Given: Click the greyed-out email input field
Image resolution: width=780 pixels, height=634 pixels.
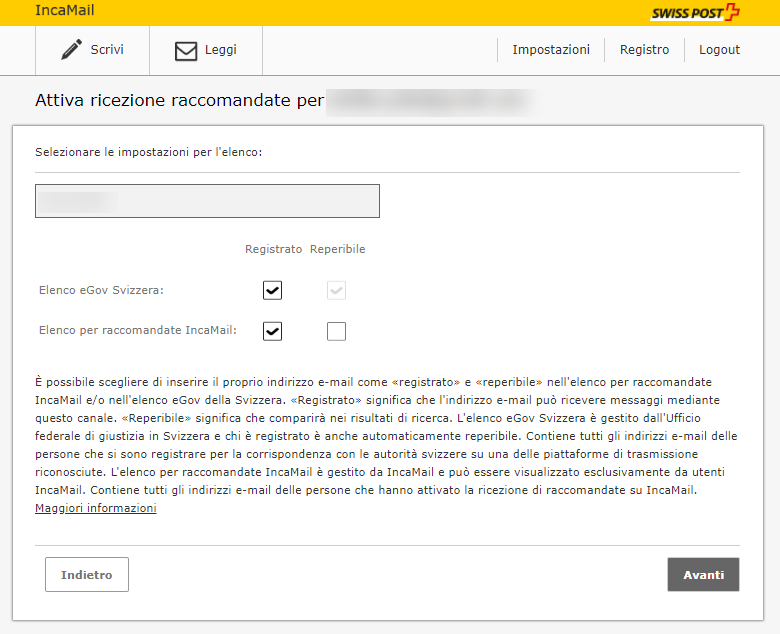Looking at the screenshot, I should (207, 201).
